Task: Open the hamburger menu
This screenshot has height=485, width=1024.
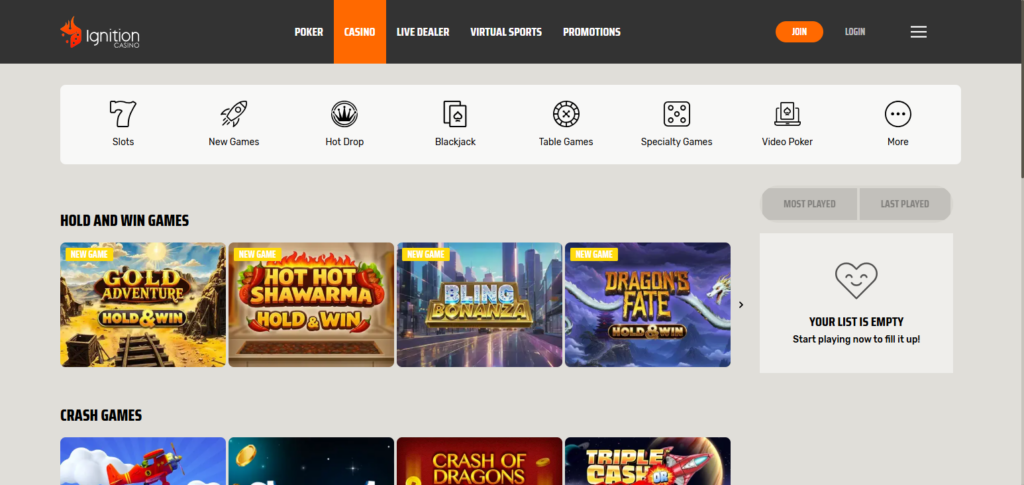Action: click(x=918, y=32)
